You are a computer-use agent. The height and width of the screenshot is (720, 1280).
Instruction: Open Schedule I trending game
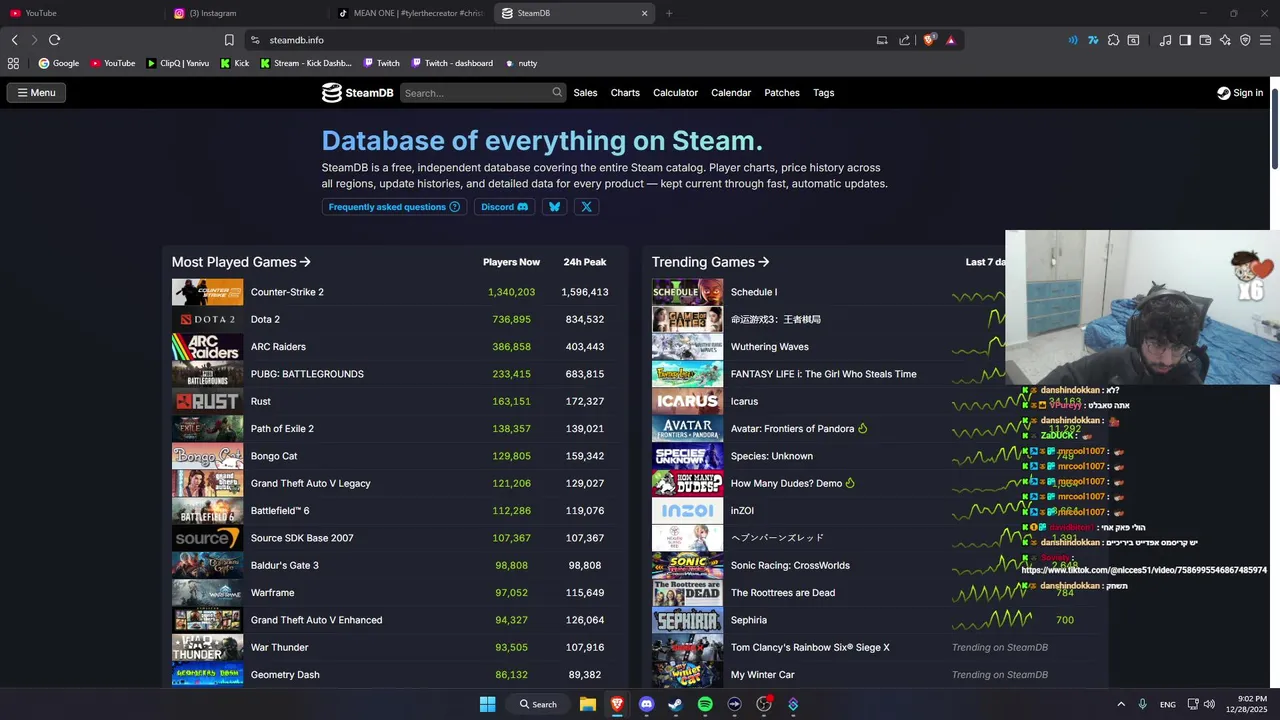click(754, 292)
